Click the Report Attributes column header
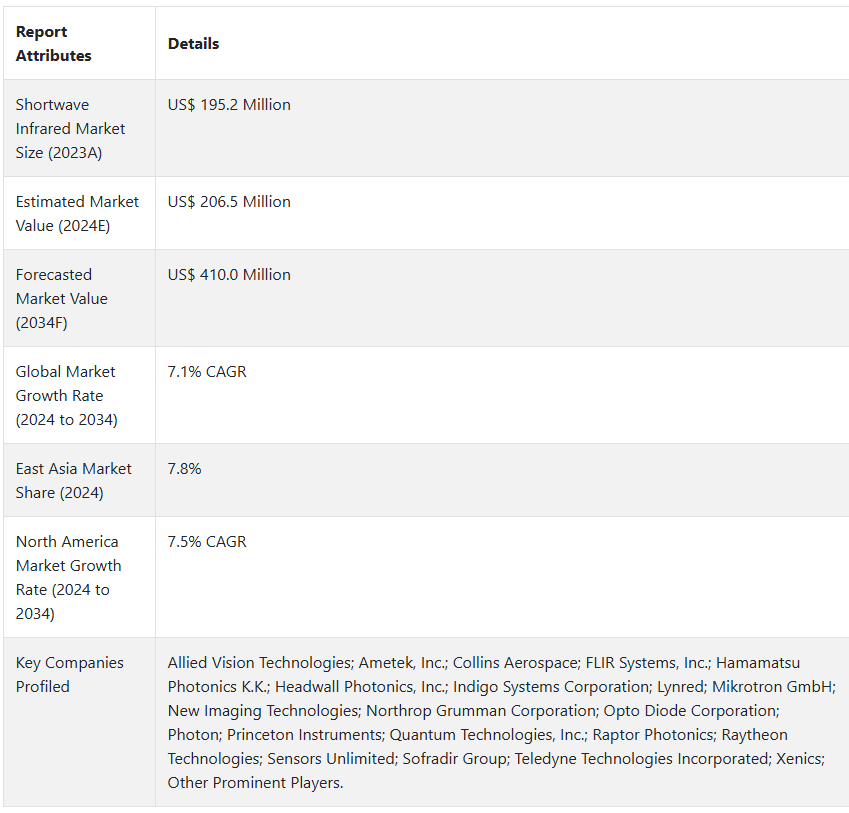The height and width of the screenshot is (813, 849). point(54,44)
